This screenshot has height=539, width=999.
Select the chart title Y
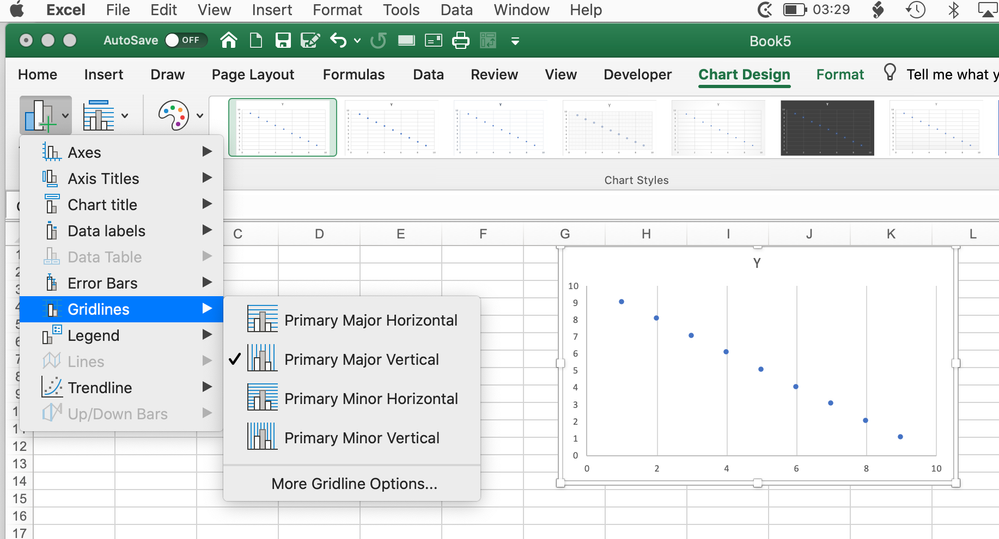tap(756, 263)
